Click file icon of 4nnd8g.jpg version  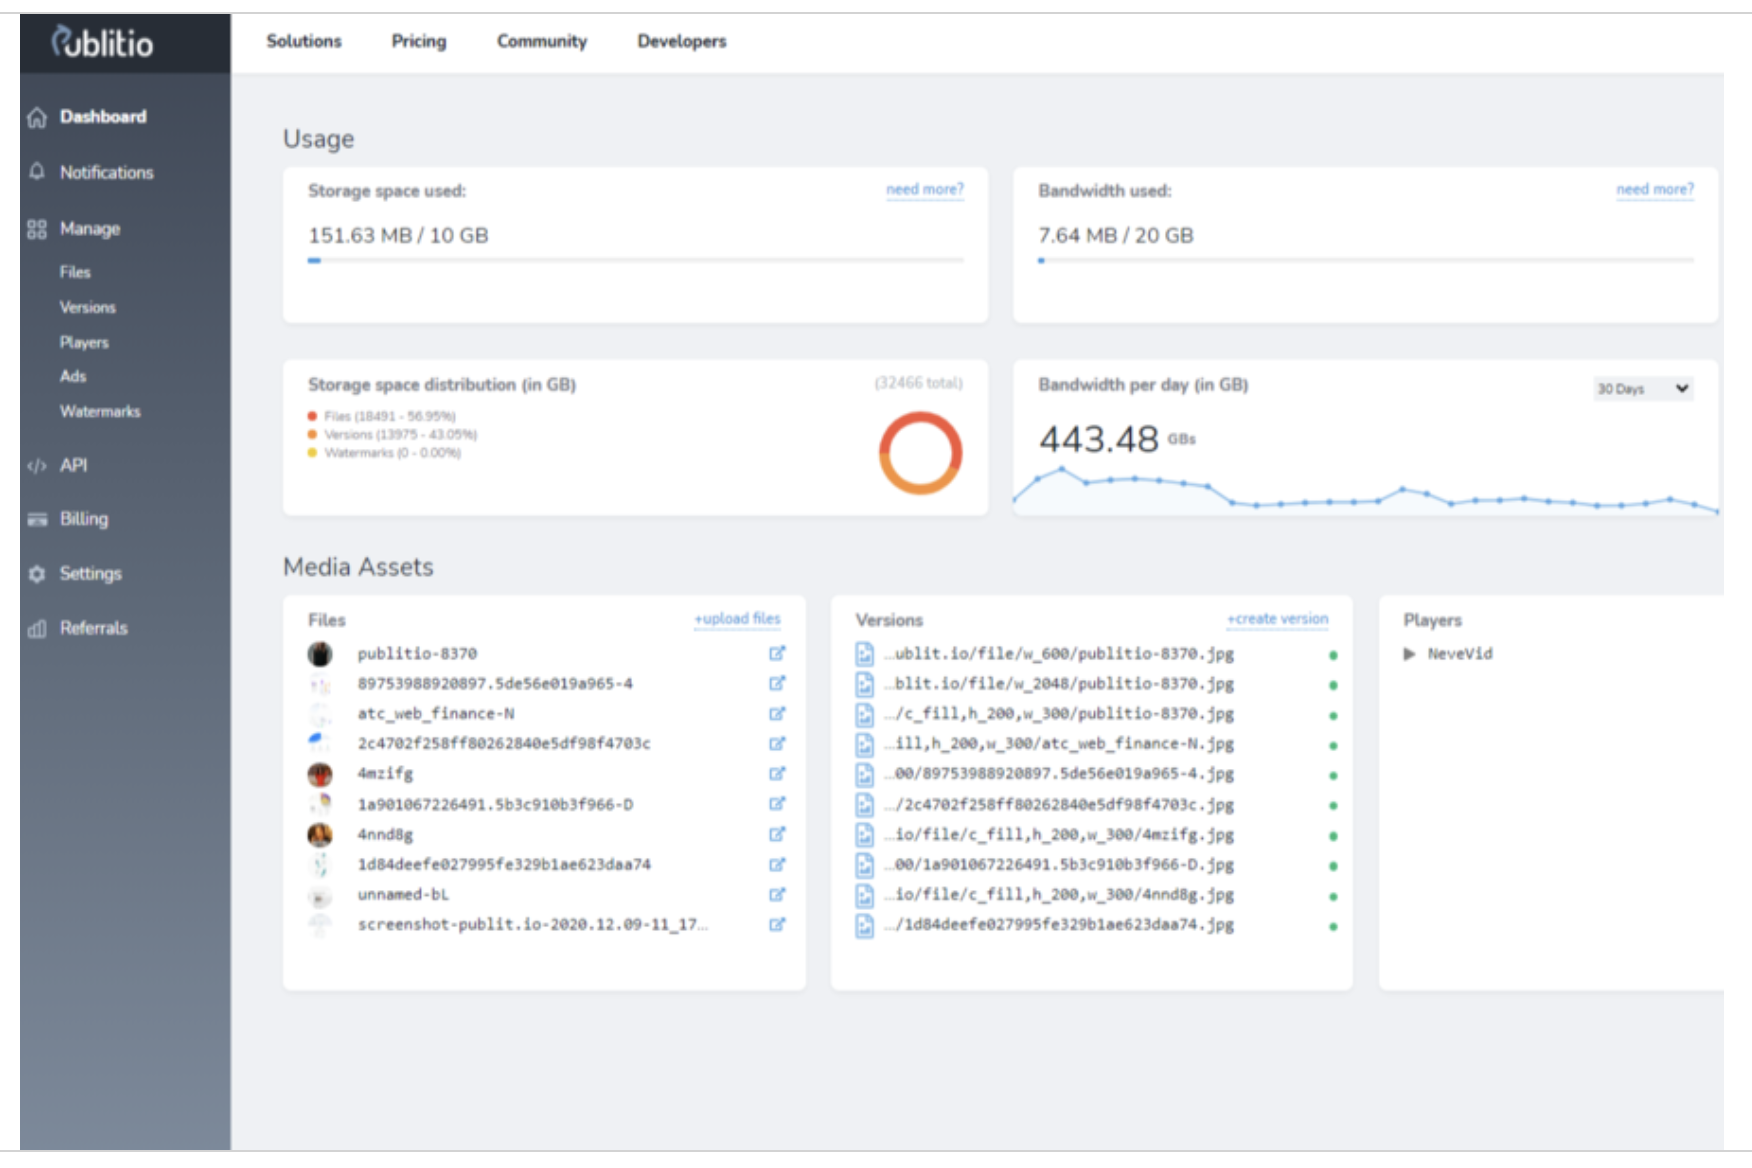click(865, 895)
